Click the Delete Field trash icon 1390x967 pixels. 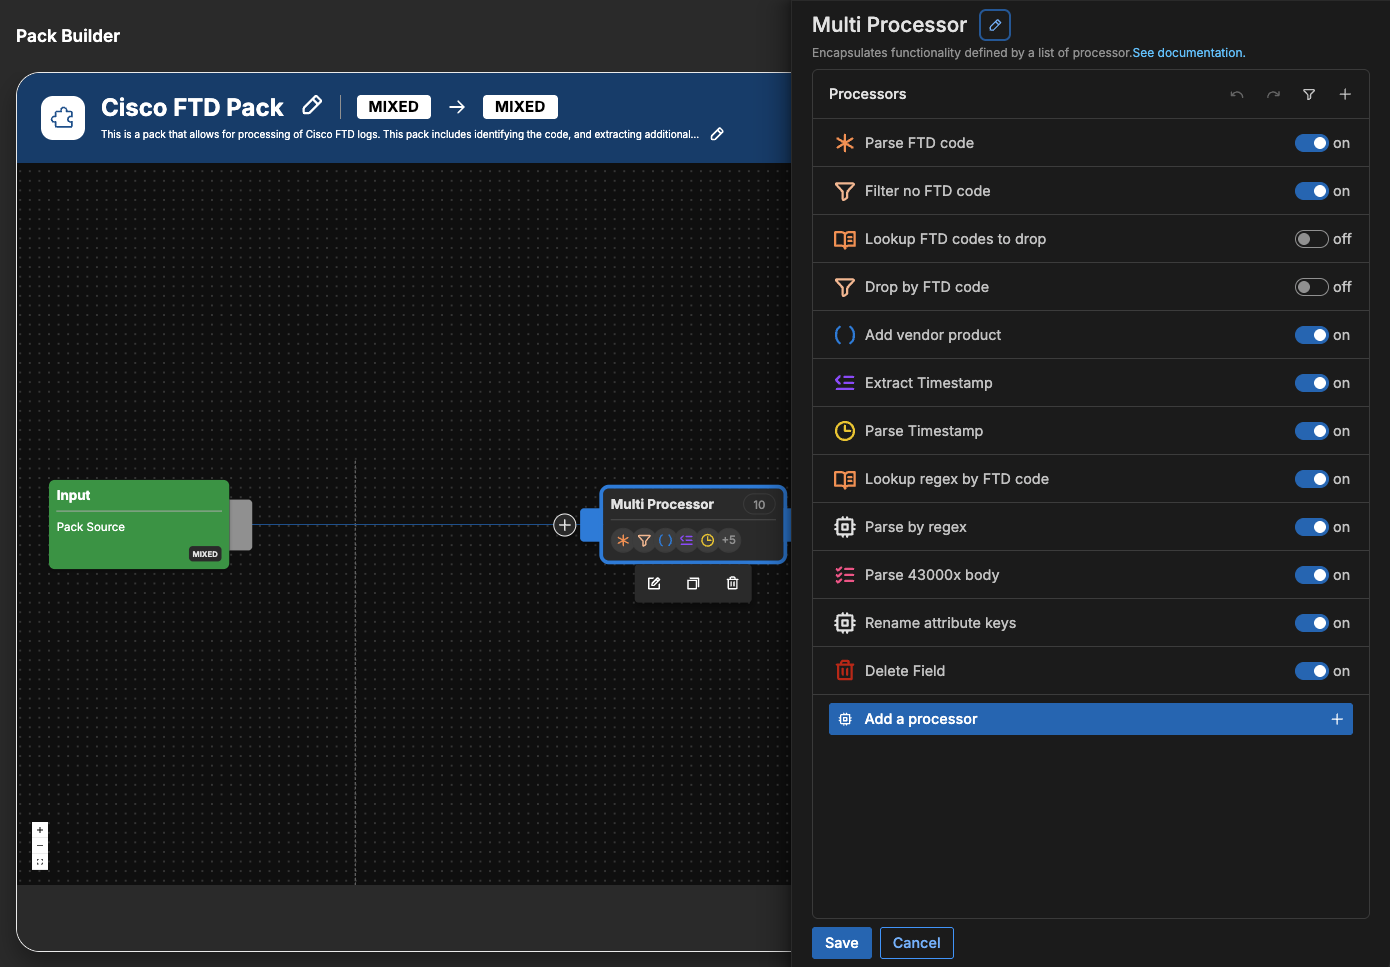pos(845,671)
